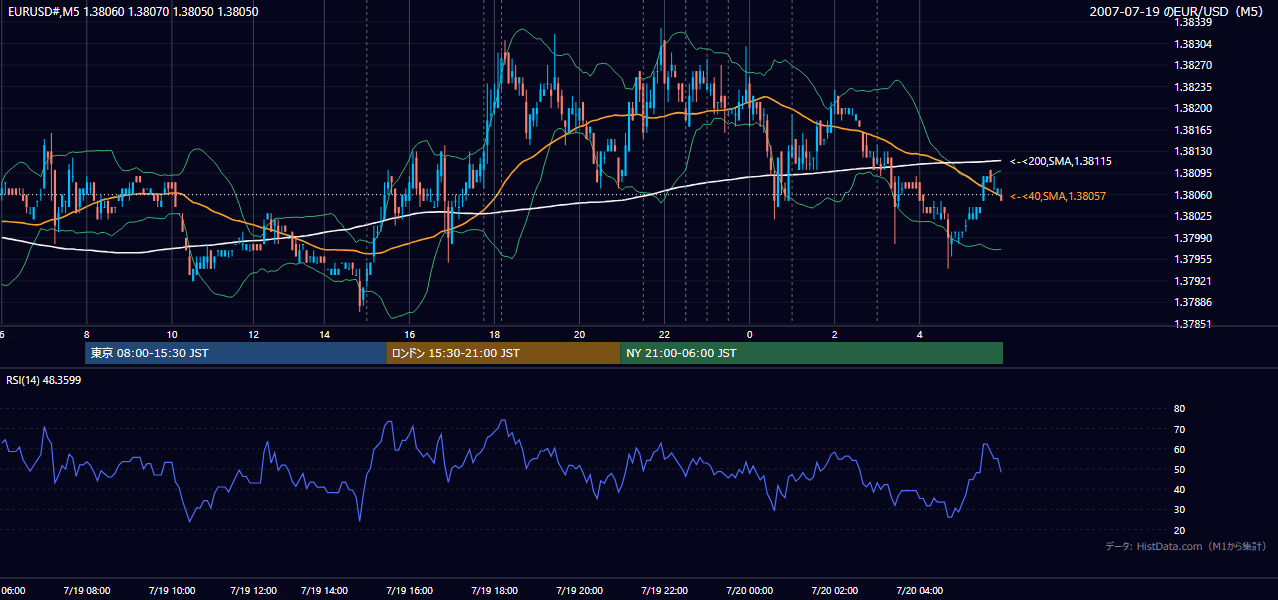The height and width of the screenshot is (600, 1278).
Task: Click the 7/19 18:00 time axis label
Action: point(494,591)
